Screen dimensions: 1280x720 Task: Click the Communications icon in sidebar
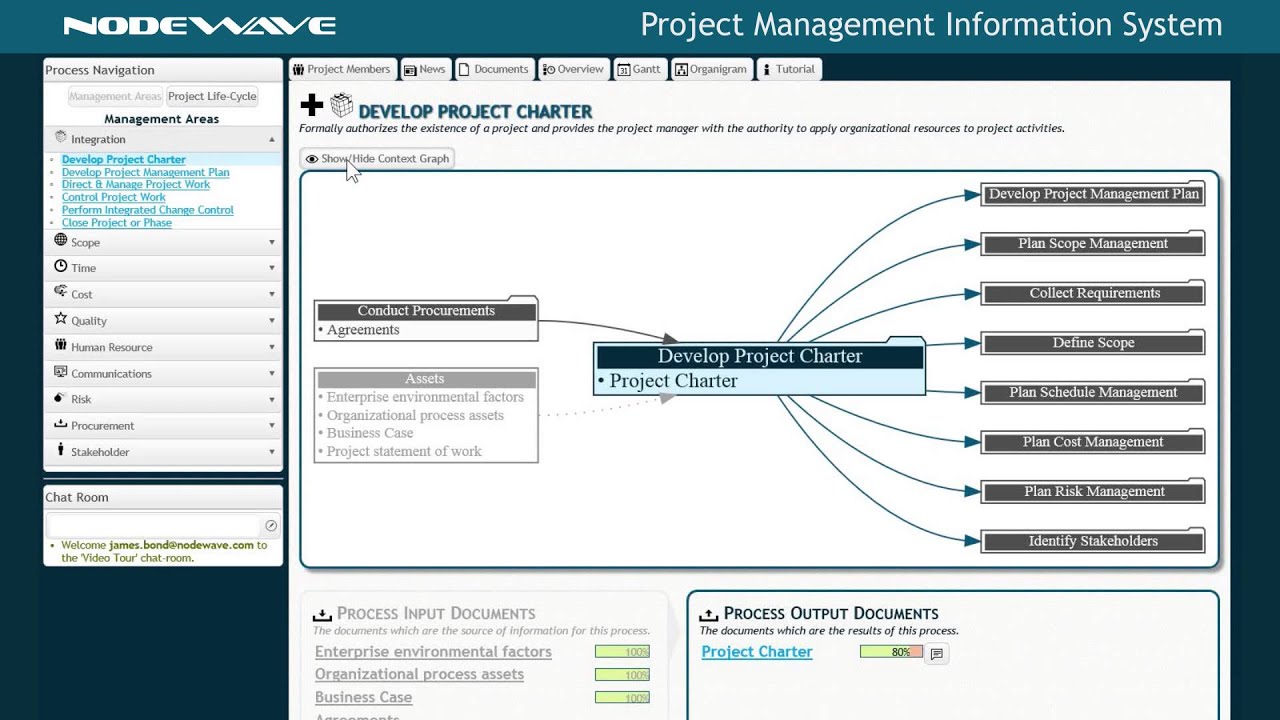pyautogui.click(x=61, y=372)
